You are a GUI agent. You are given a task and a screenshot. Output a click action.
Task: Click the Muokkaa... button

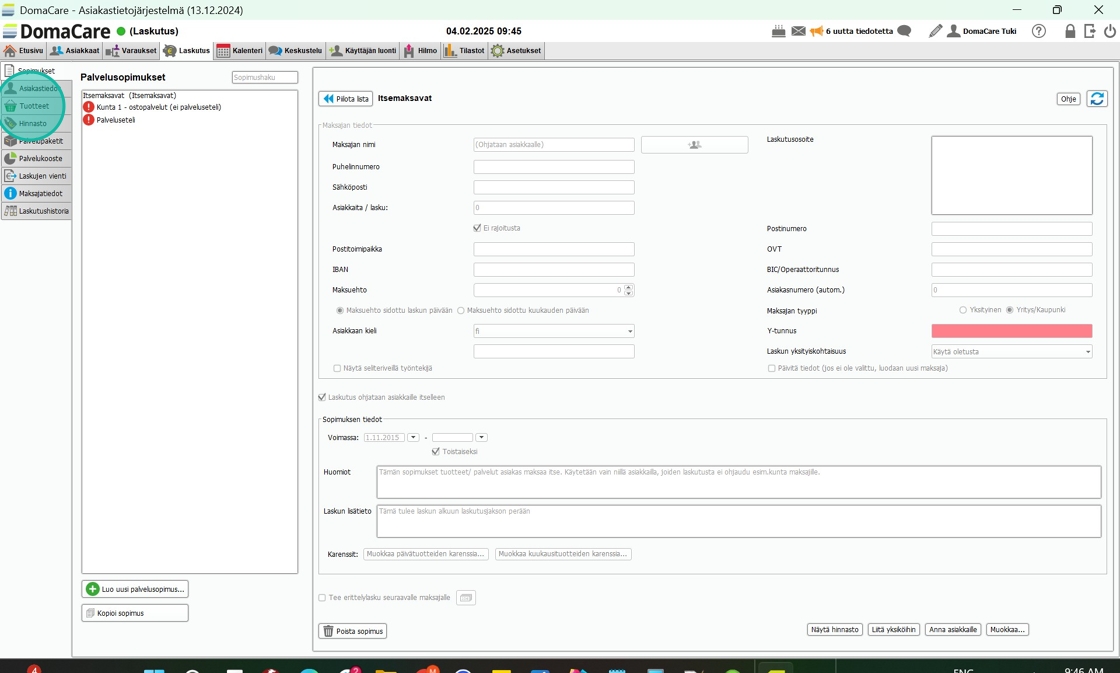click(x=1008, y=629)
